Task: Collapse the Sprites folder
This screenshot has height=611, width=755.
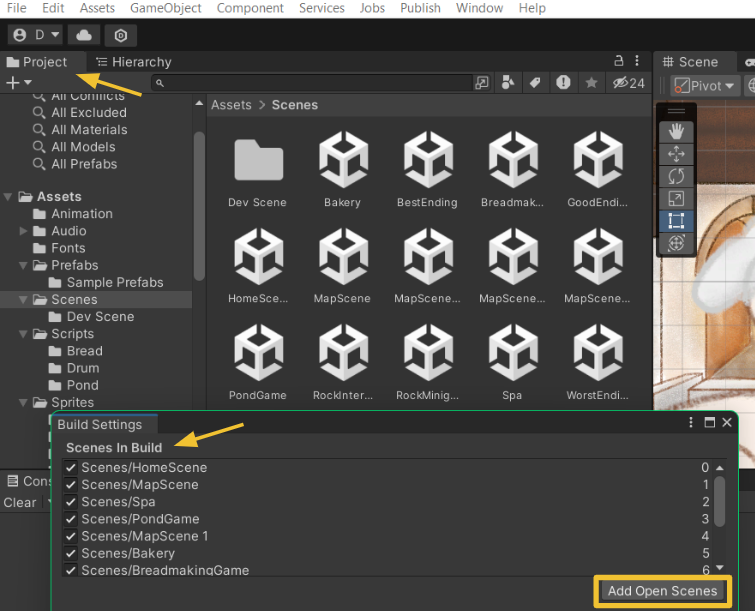Action: [23, 403]
